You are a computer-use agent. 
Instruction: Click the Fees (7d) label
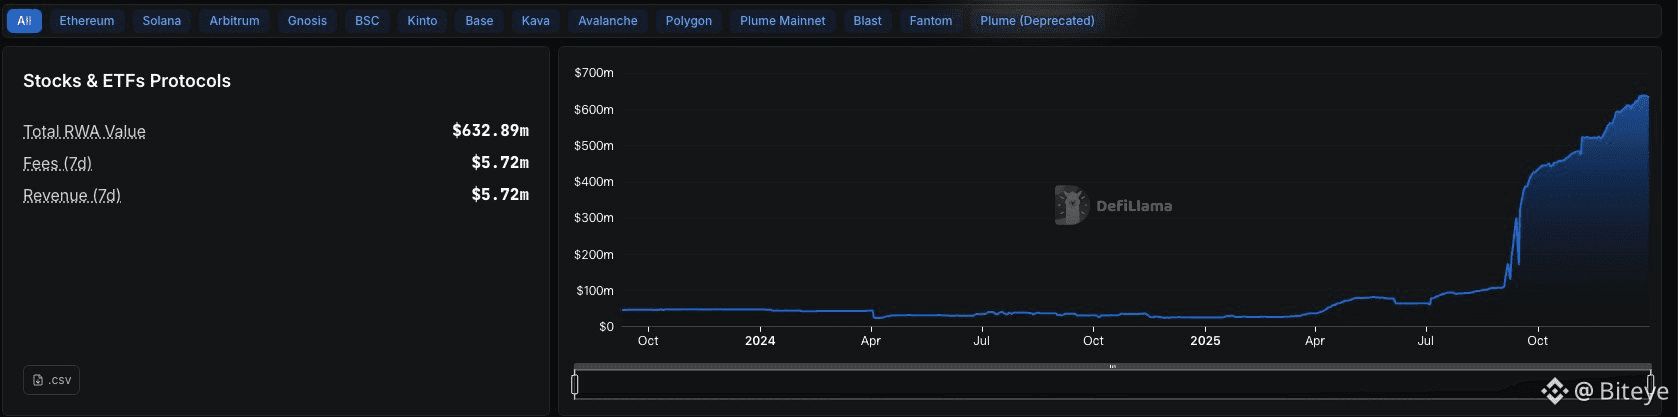[57, 163]
